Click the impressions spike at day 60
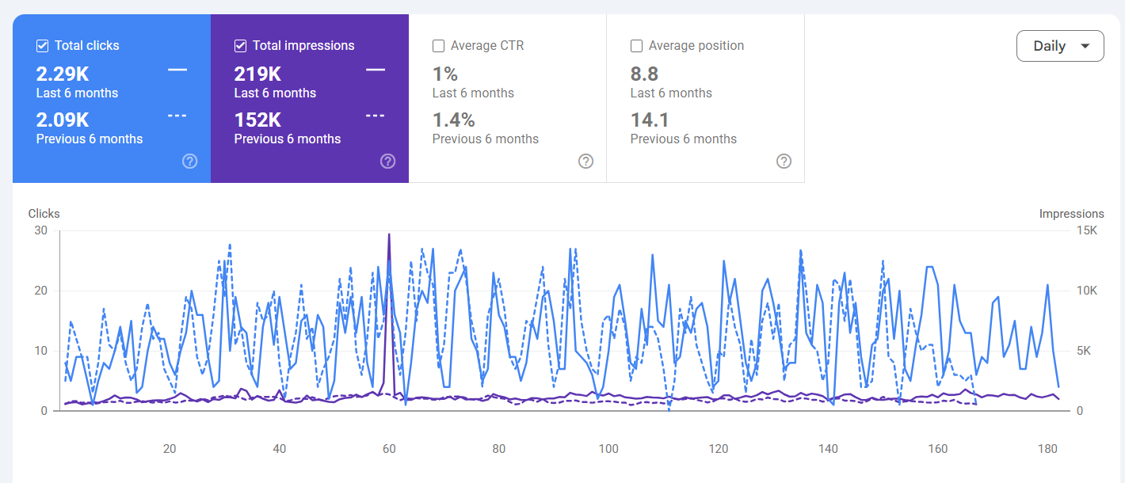Image resolution: width=1125 pixels, height=483 pixels. click(x=389, y=235)
